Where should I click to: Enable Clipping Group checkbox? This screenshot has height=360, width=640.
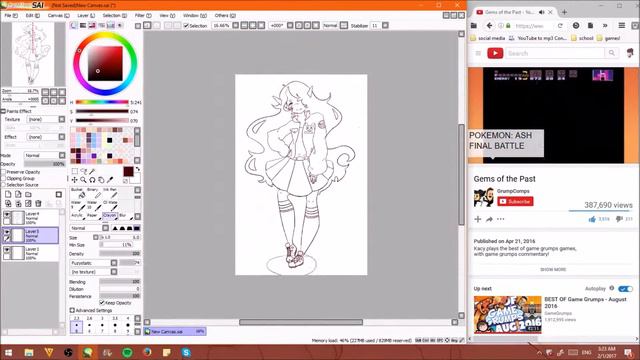[4, 178]
